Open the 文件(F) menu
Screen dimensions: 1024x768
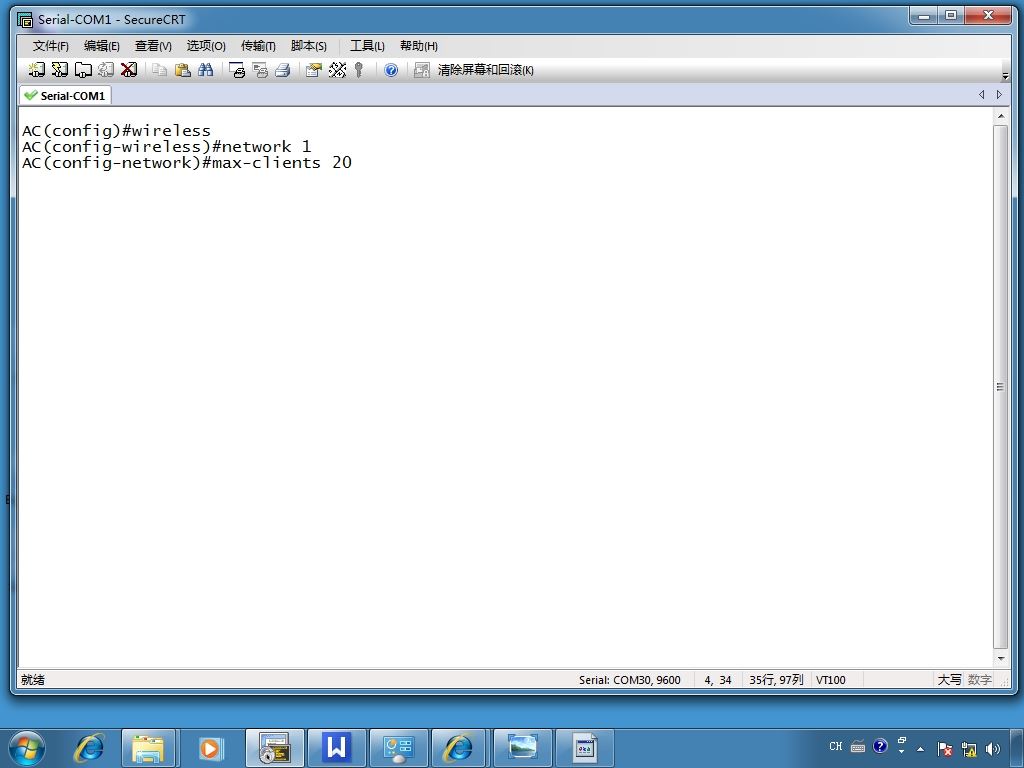coord(50,46)
